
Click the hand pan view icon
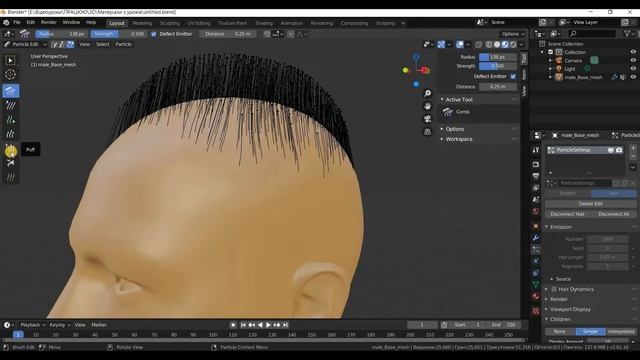coord(427,106)
